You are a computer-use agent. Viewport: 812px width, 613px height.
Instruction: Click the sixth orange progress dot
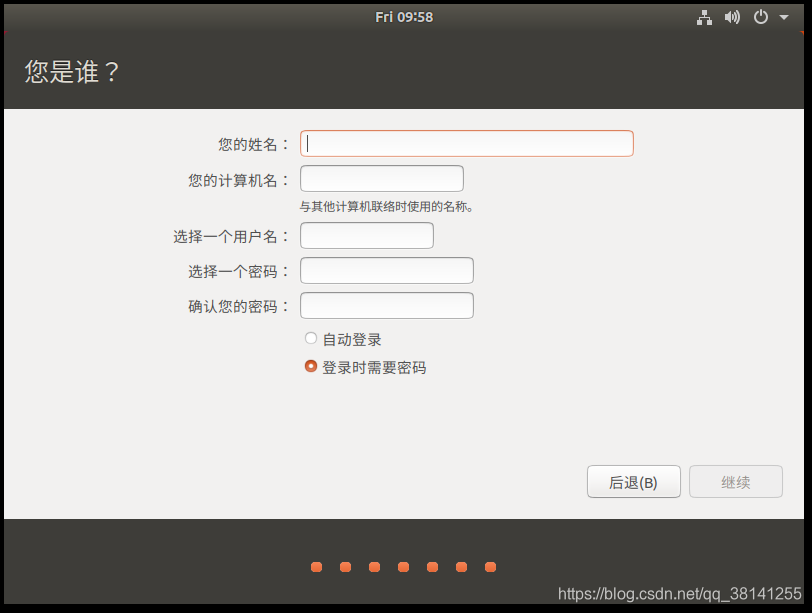coord(461,567)
